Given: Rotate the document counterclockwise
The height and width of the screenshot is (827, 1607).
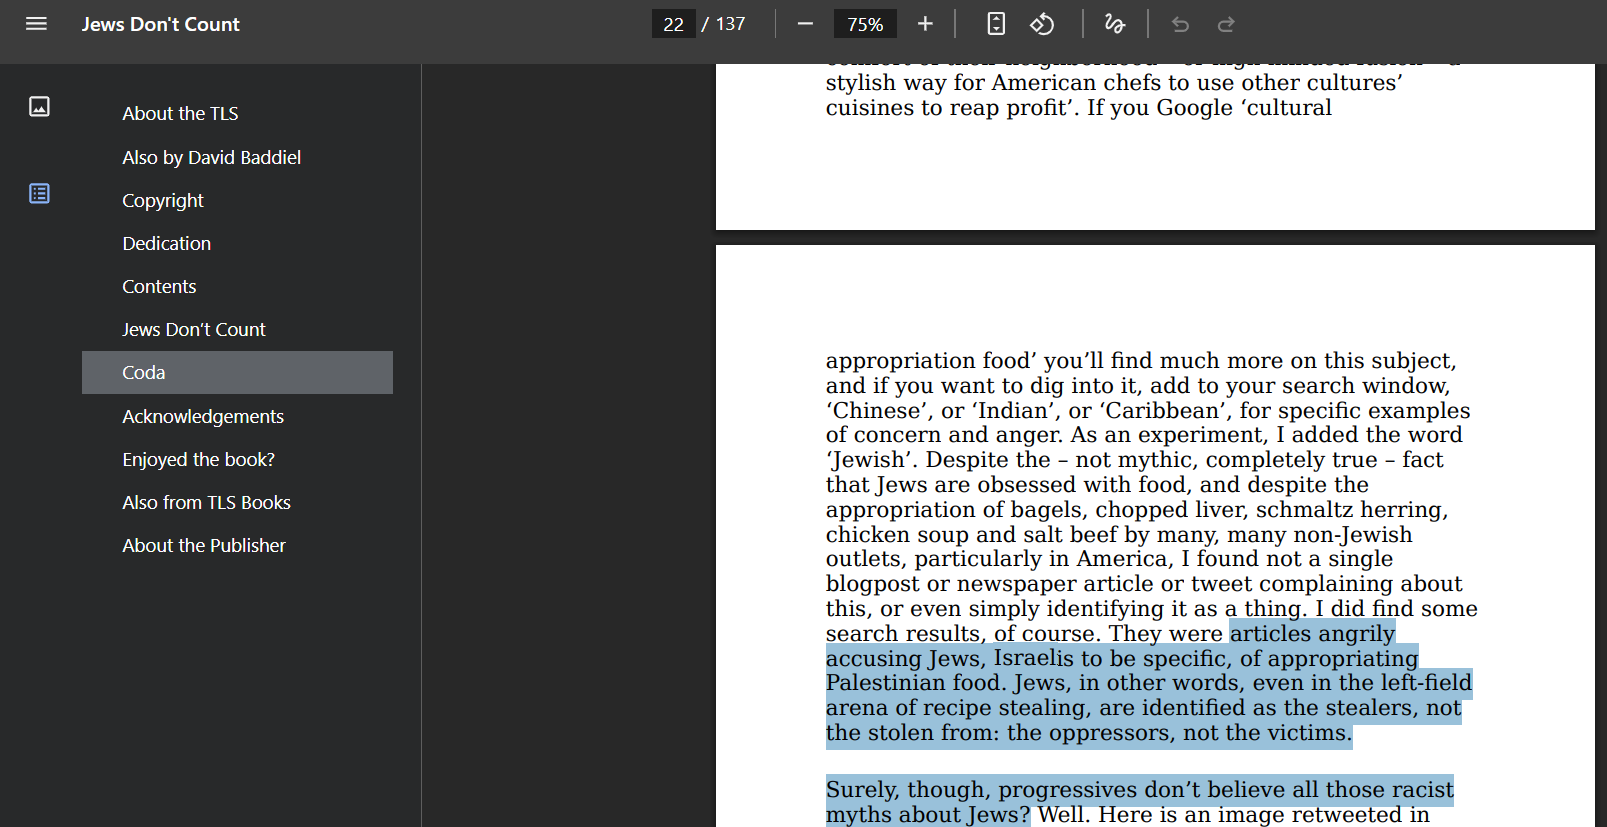Looking at the screenshot, I should point(1042,24).
